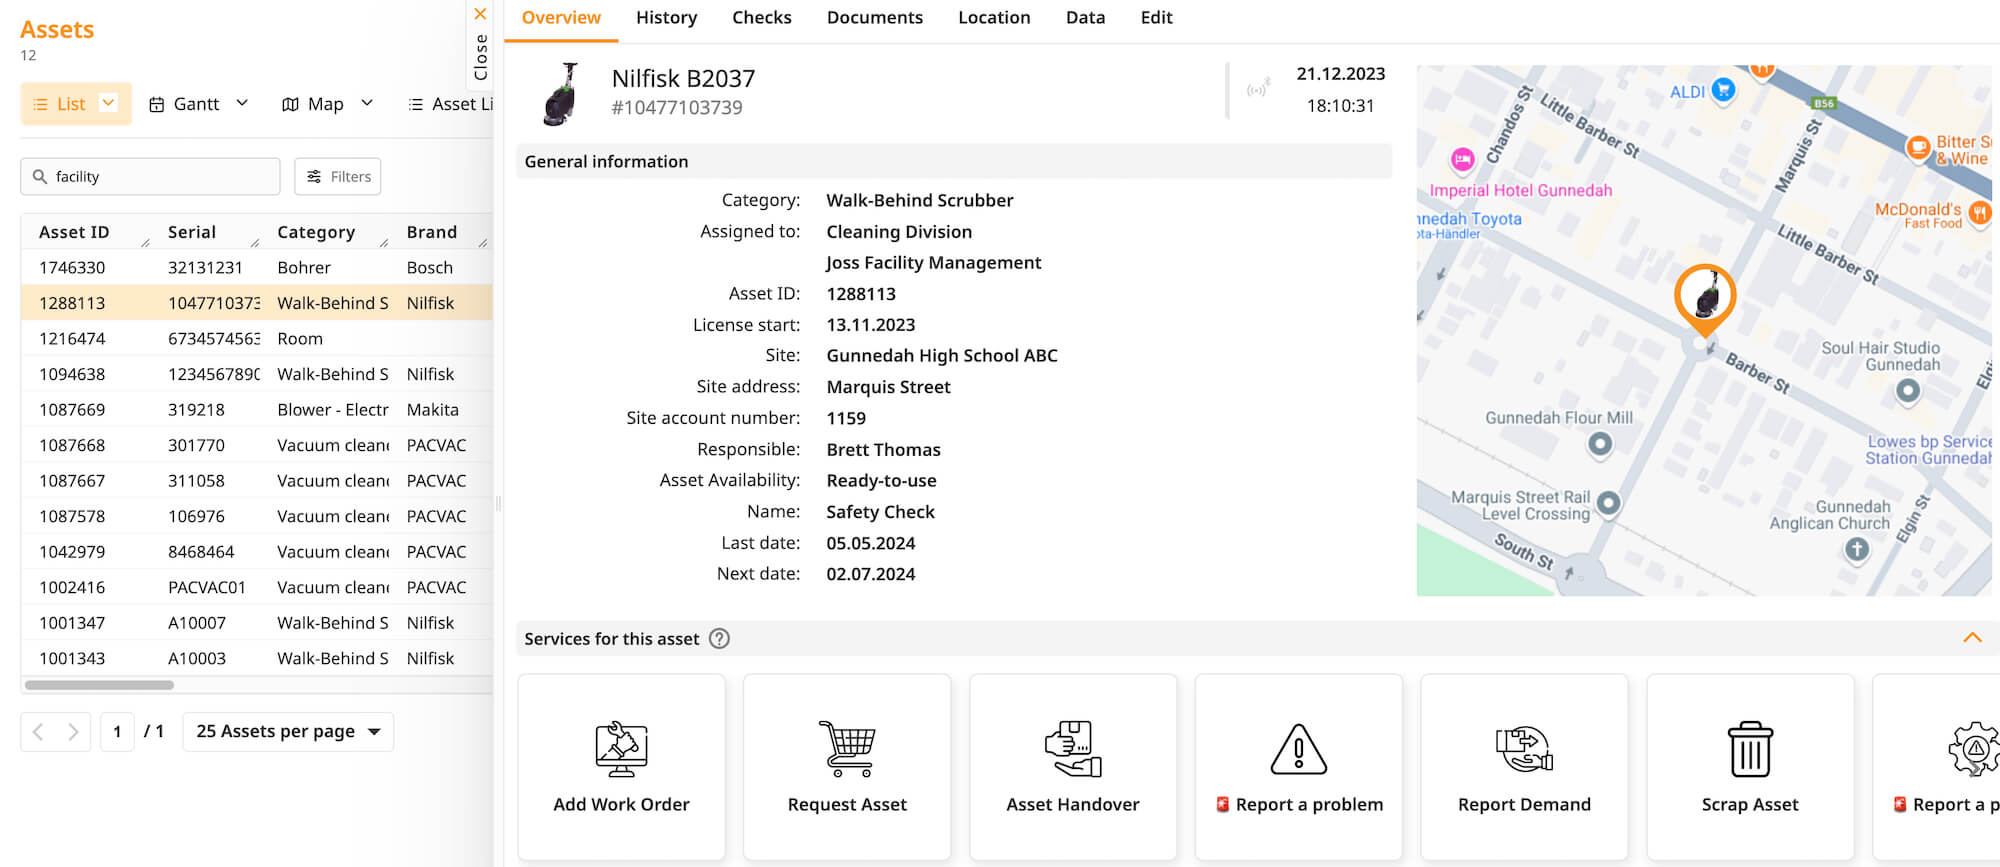Screen dimensions: 2000x867
Task: Click the Joss Facility Management value
Action: (x=933, y=263)
